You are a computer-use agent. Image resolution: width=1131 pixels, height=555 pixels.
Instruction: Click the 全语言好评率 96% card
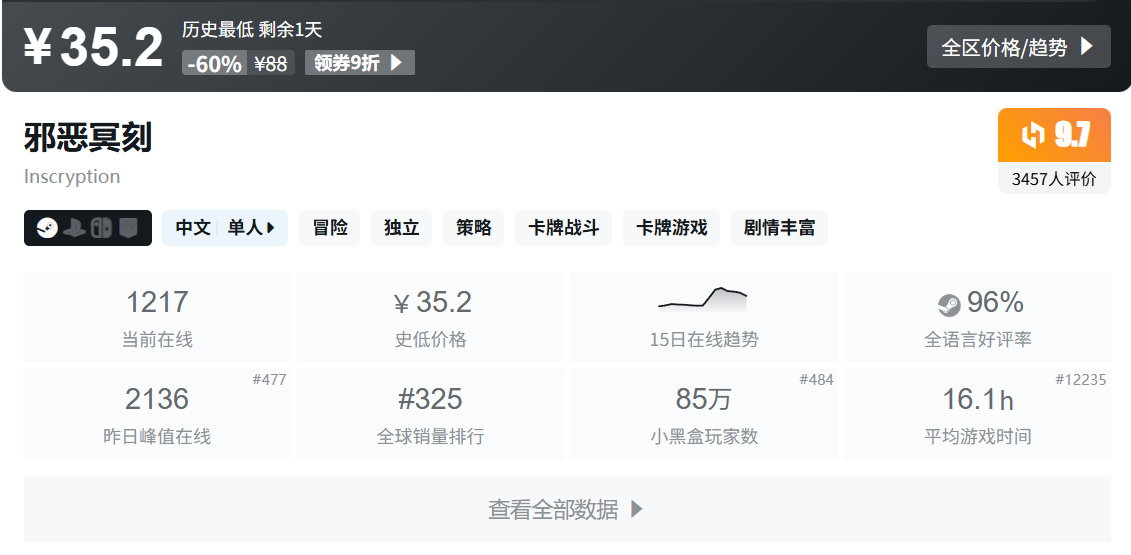coord(978,317)
